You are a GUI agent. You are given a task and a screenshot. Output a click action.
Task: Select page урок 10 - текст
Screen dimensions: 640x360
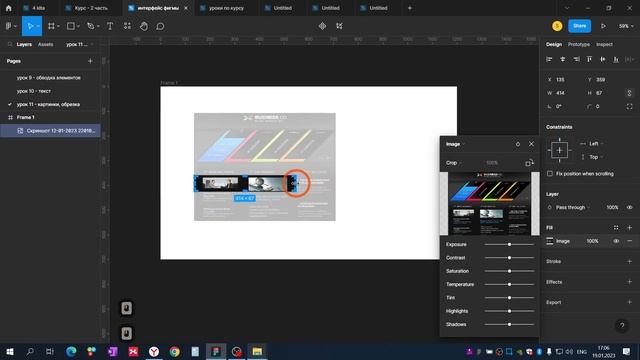tap(34, 91)
